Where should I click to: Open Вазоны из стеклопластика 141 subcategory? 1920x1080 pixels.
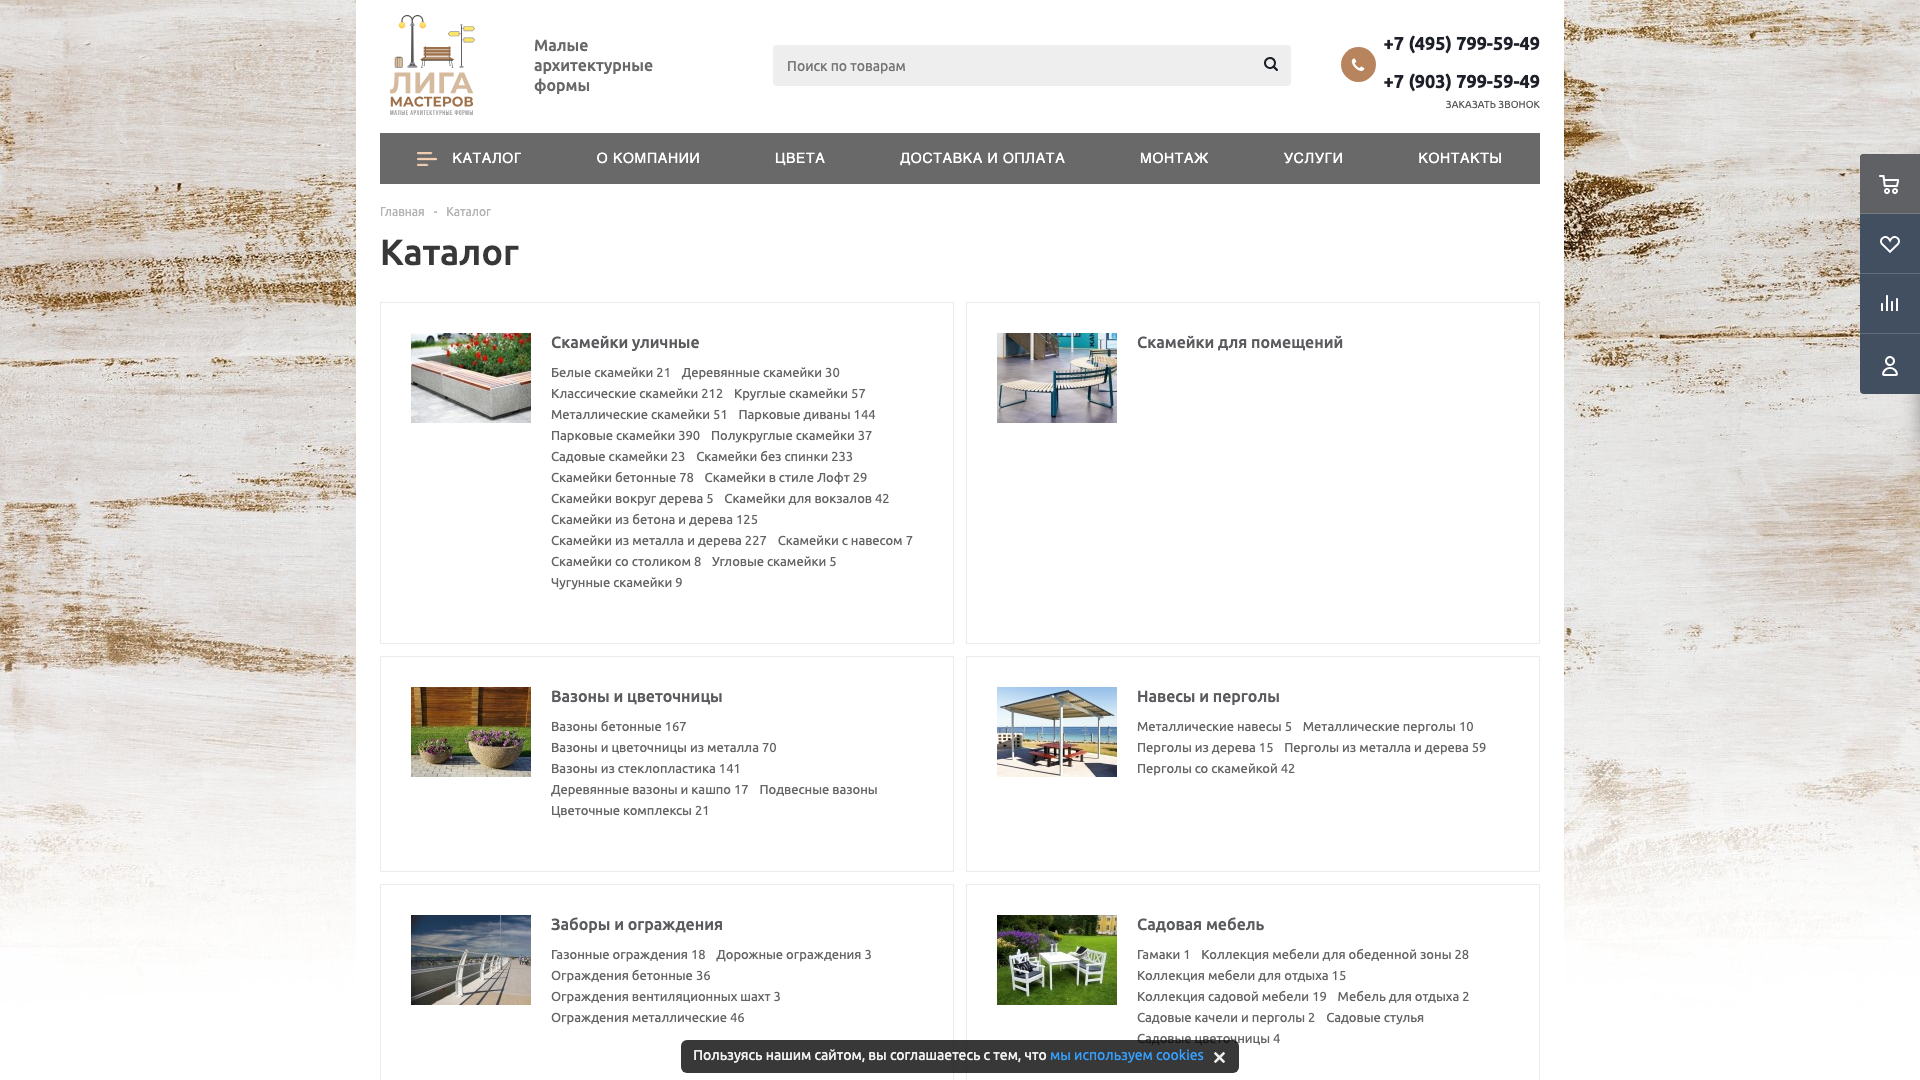click(646, 768)
